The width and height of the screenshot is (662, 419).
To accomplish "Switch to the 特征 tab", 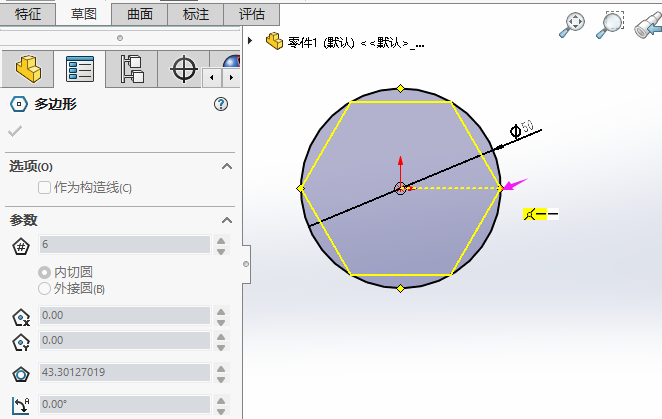I will click(28, 14).
